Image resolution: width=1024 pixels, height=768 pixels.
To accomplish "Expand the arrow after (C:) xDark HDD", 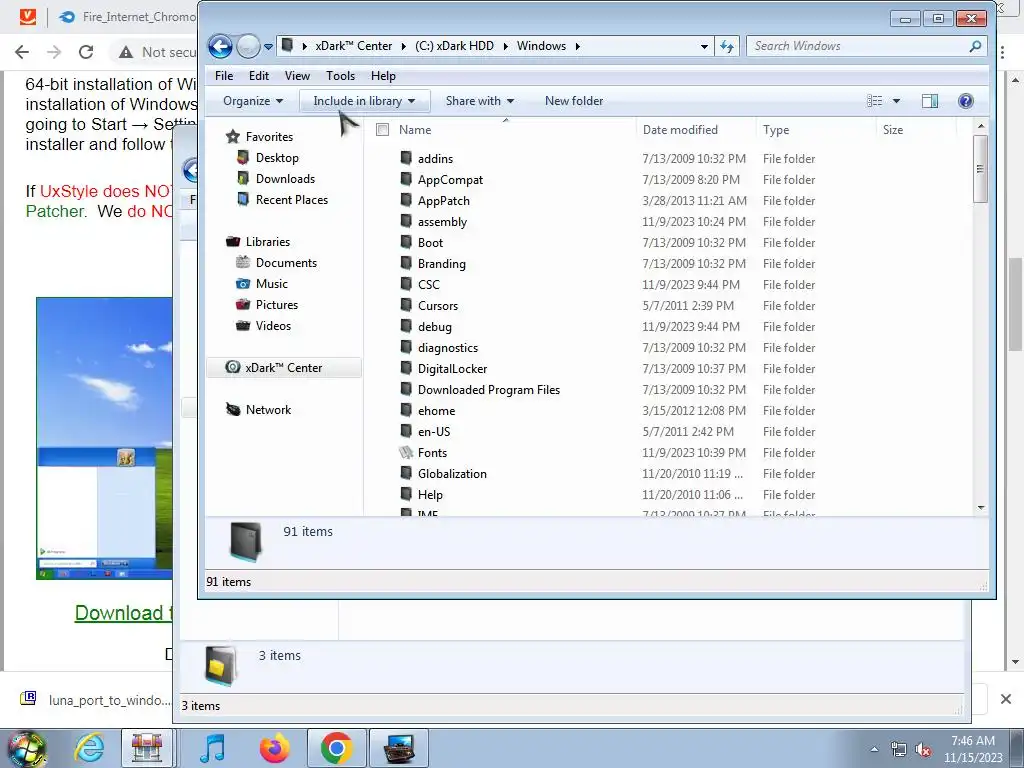I will pyautogui.click(x=505, y=46).
